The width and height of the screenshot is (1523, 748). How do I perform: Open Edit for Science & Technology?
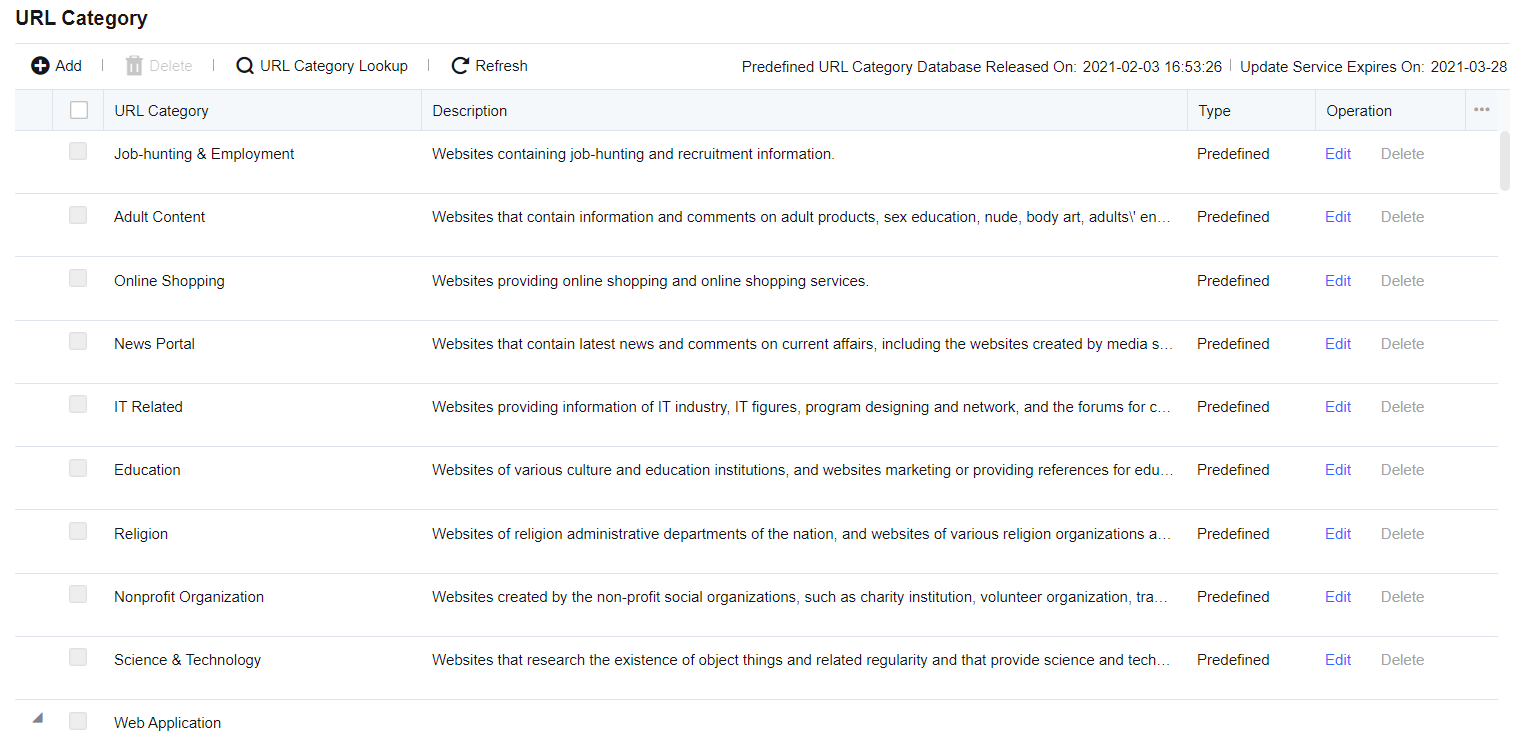[x=1338, y=660]
